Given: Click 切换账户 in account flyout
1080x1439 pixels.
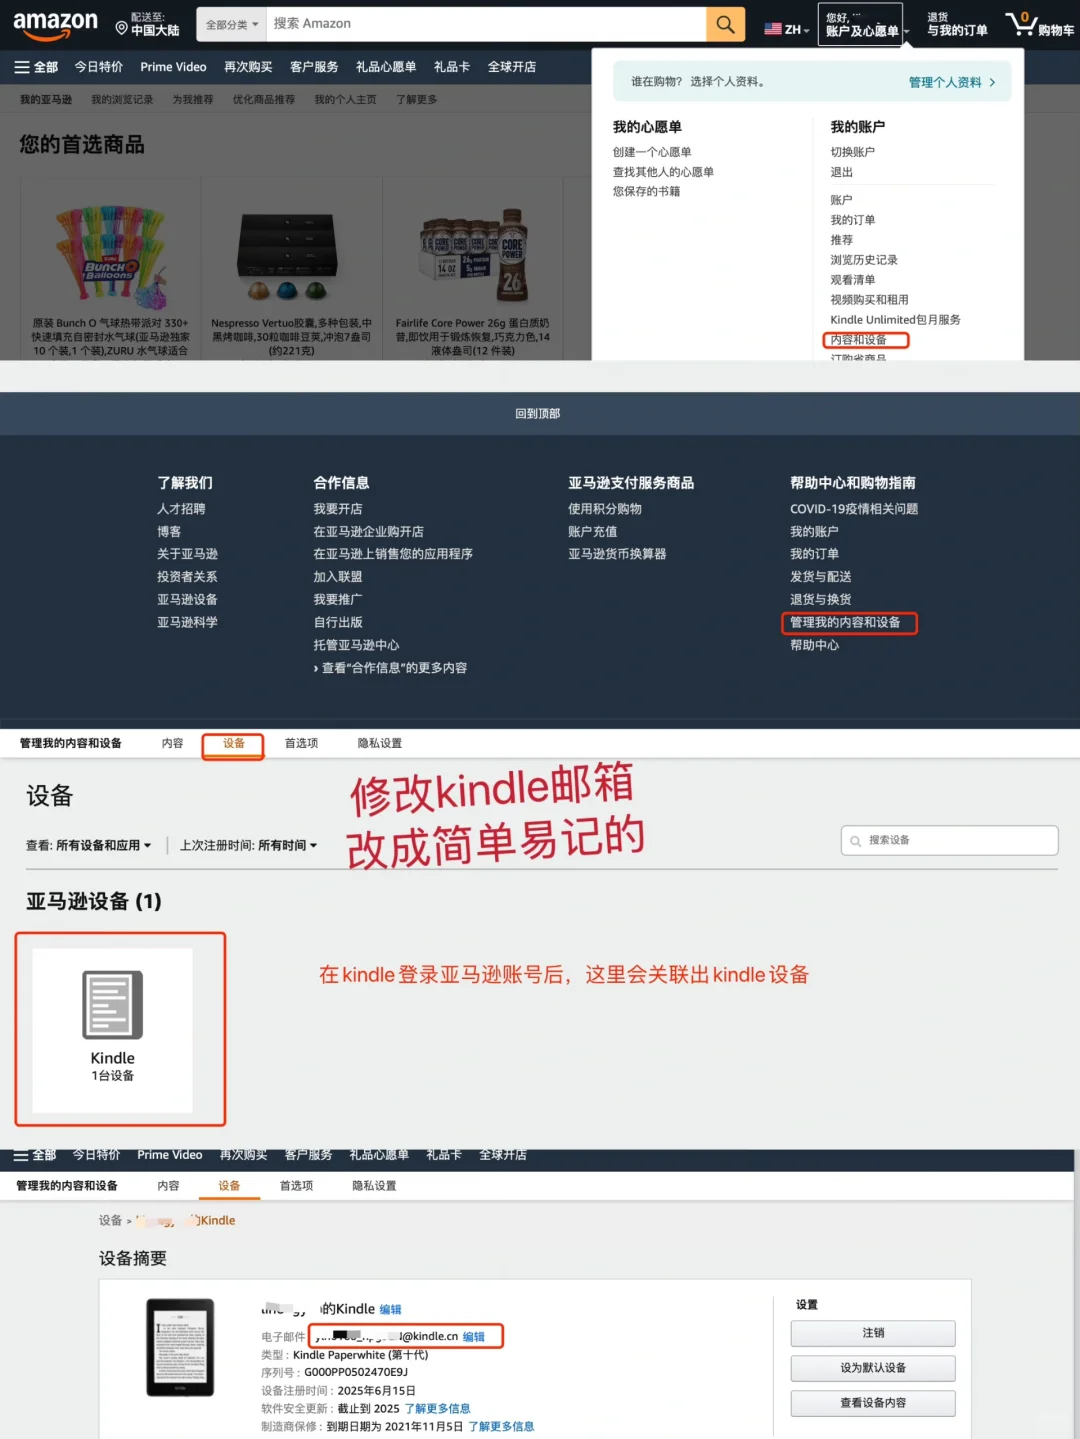Looking at the screenshot, I should [853, 152].
